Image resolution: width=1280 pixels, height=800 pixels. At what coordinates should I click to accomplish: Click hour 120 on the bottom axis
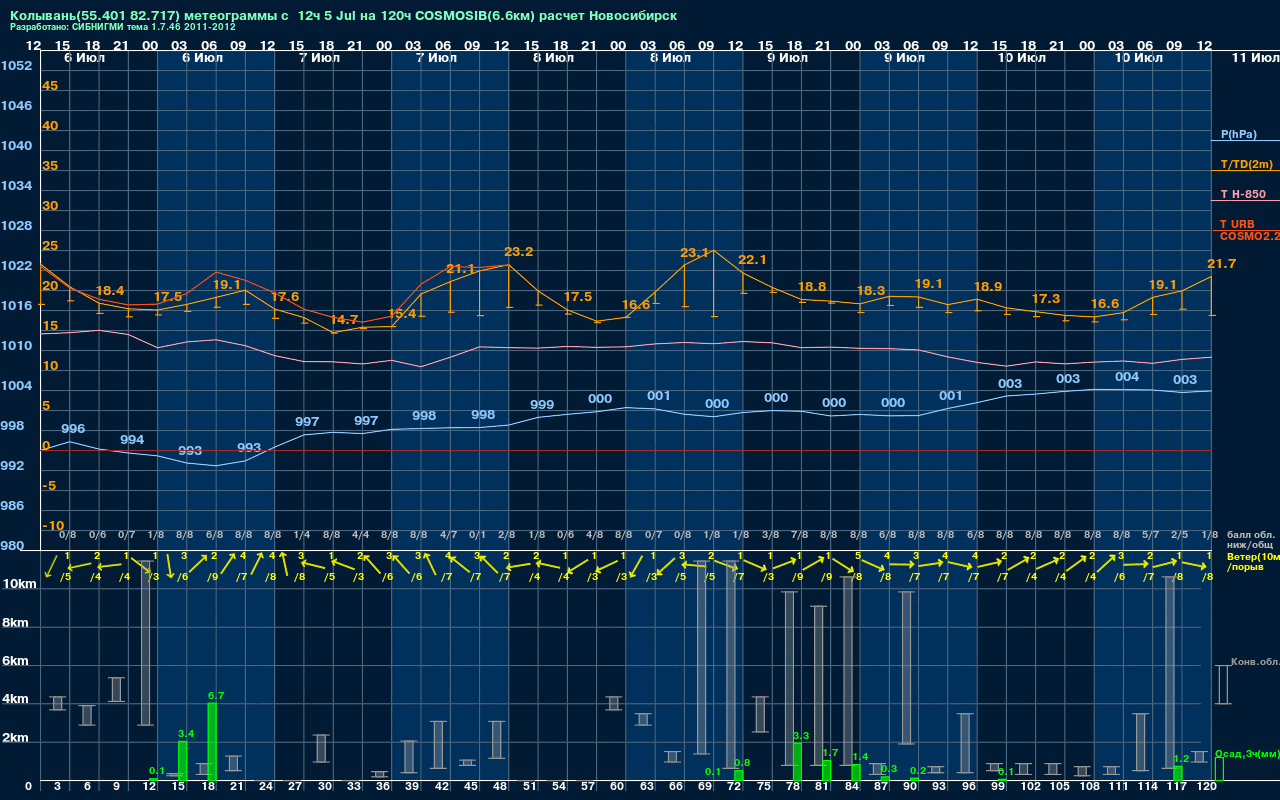pos(1207,788)
